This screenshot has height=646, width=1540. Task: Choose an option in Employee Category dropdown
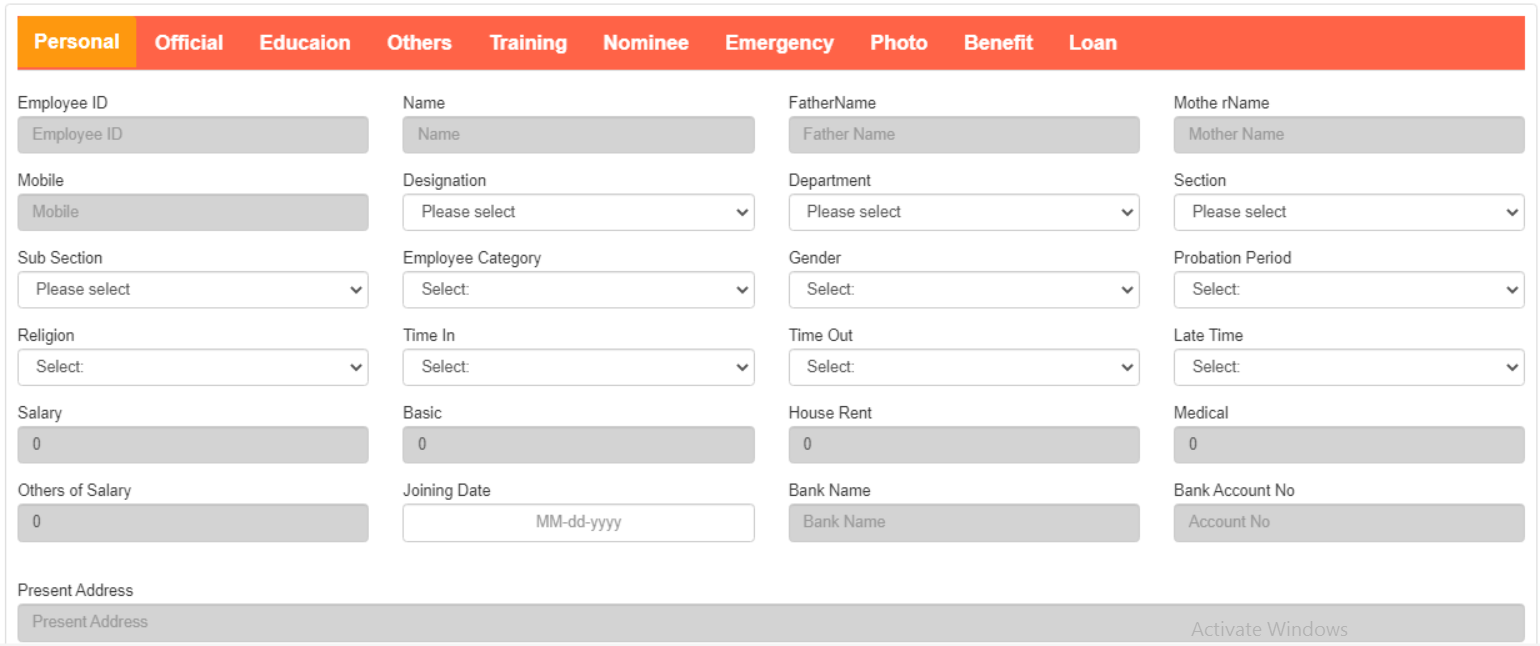578,290
